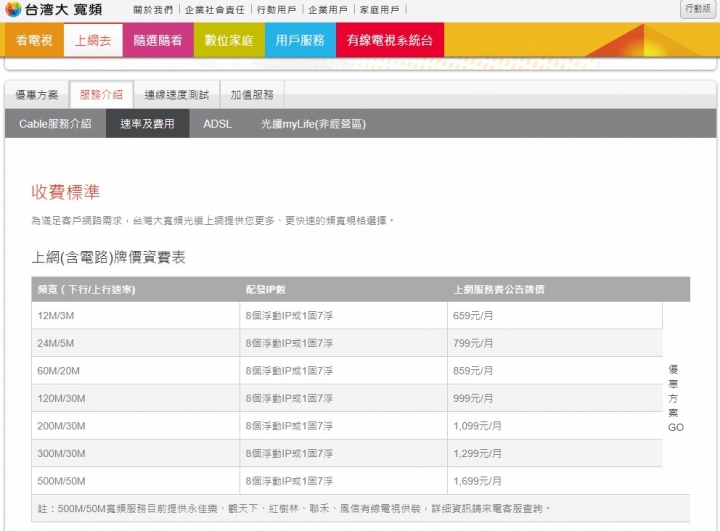Select the 看電視 navigation item
720x531 pixels.
(35, 41)
